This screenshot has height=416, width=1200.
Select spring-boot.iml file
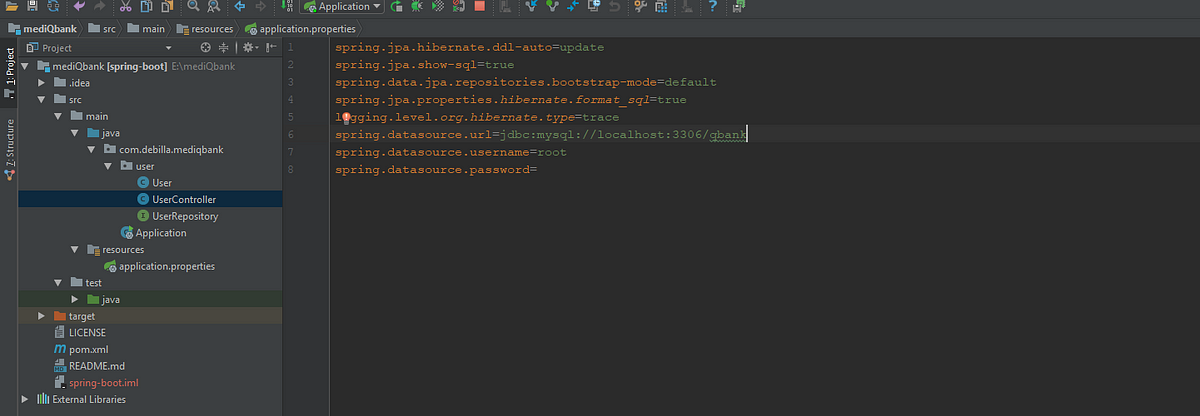pyautogui.click(x=95, y=382)
